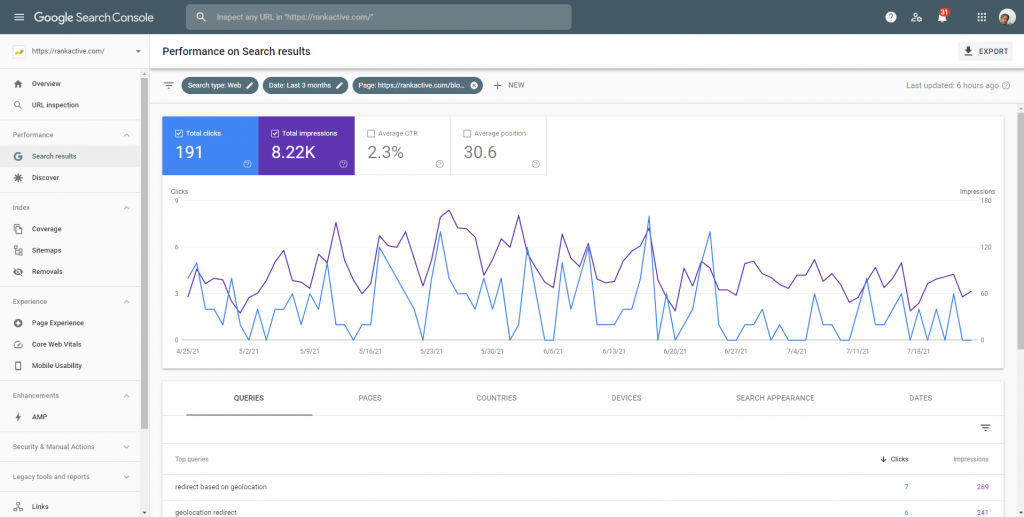Screen dimensions: 1024x517
Task: Collapse the Performance section
Action: (x=127, y=135)
